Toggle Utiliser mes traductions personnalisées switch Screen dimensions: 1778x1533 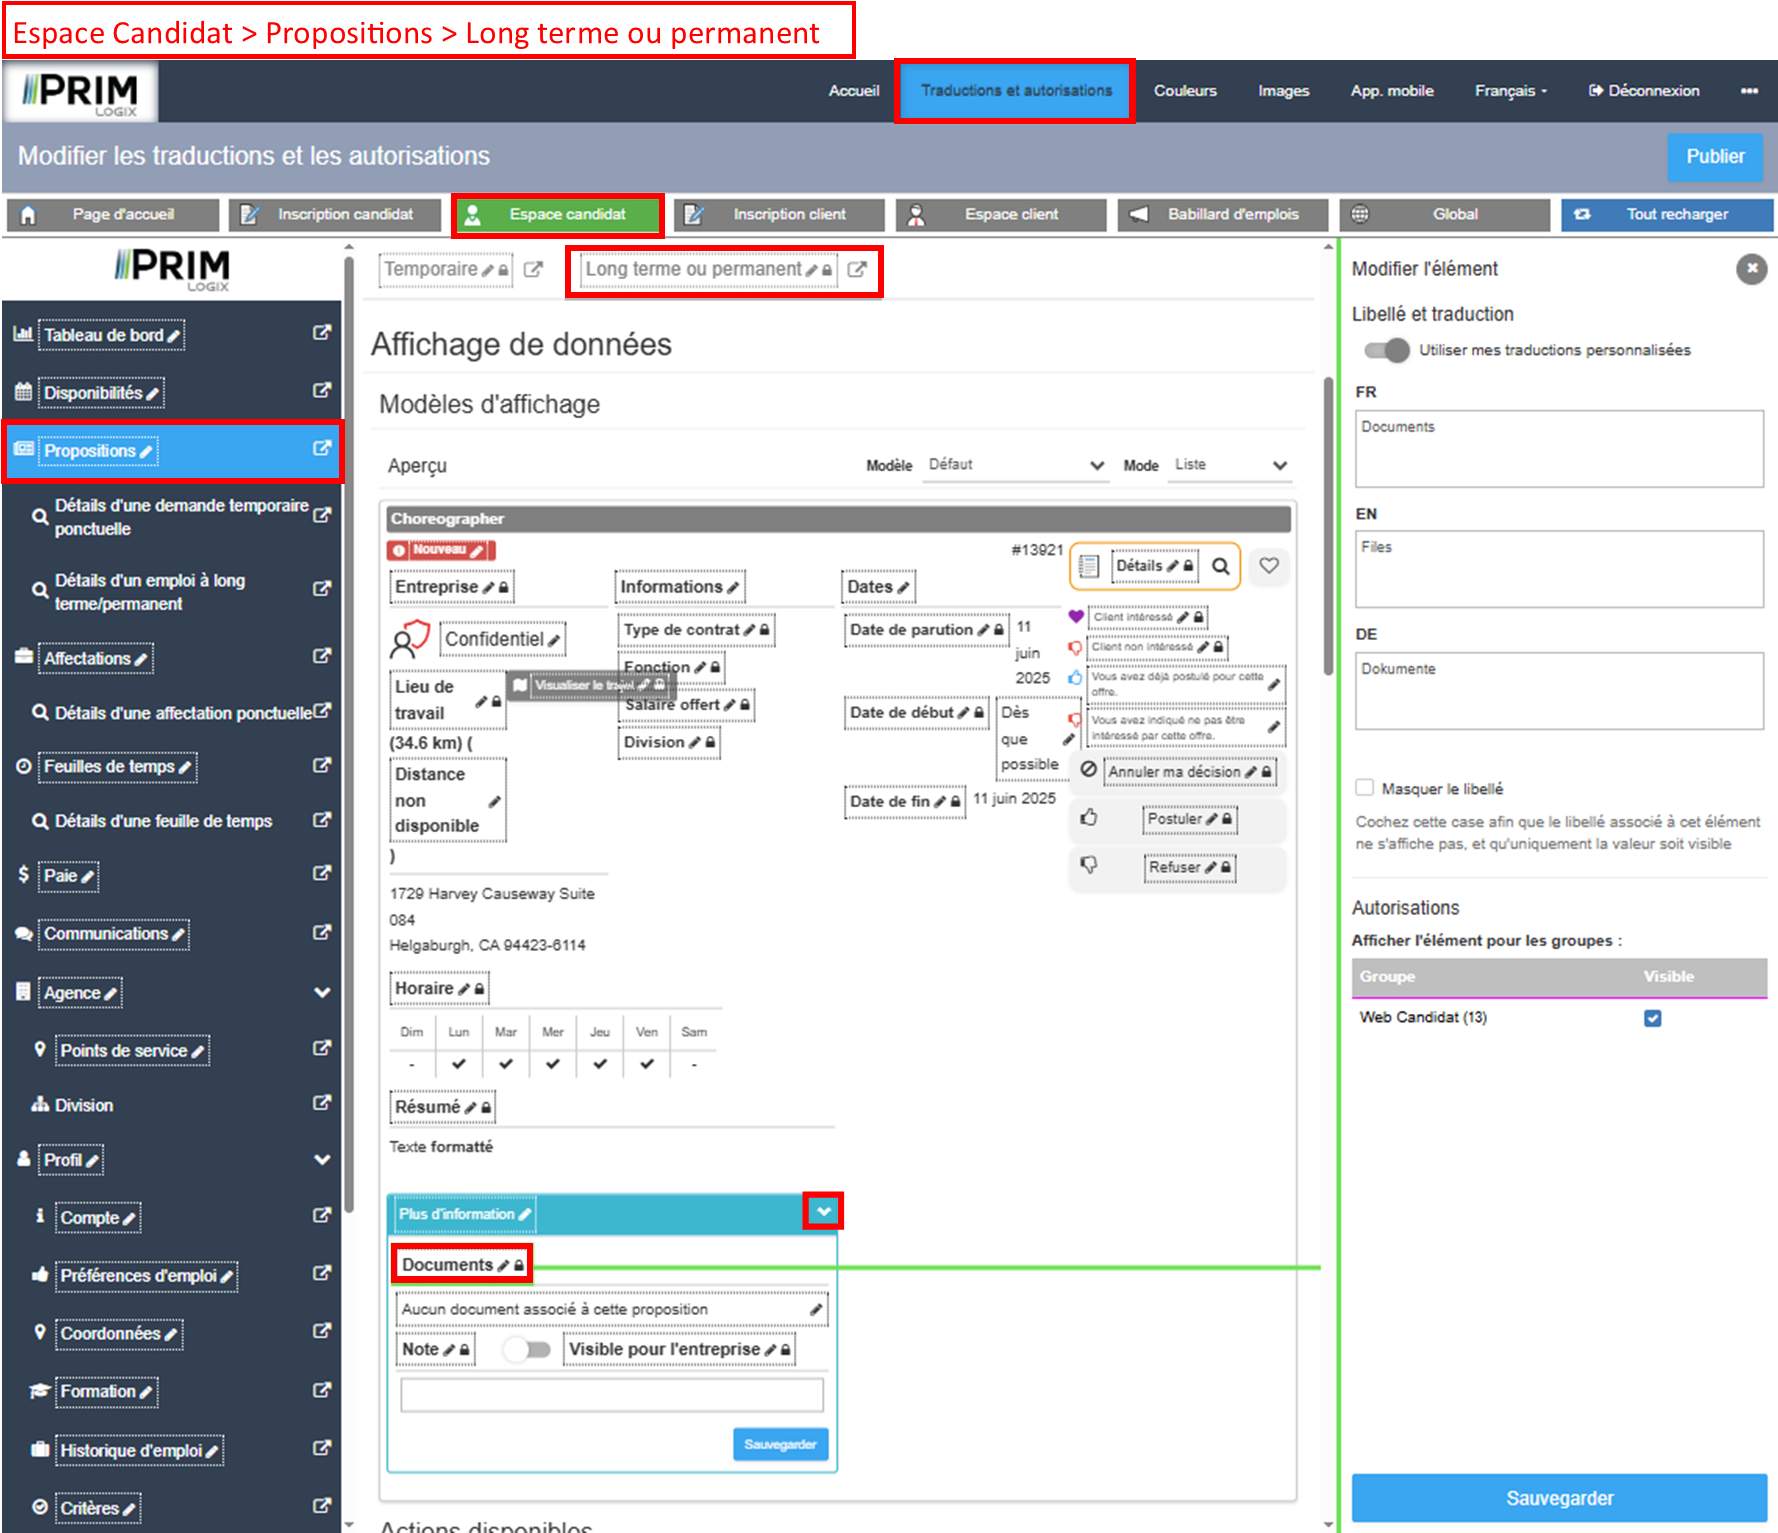(1387, 350)
